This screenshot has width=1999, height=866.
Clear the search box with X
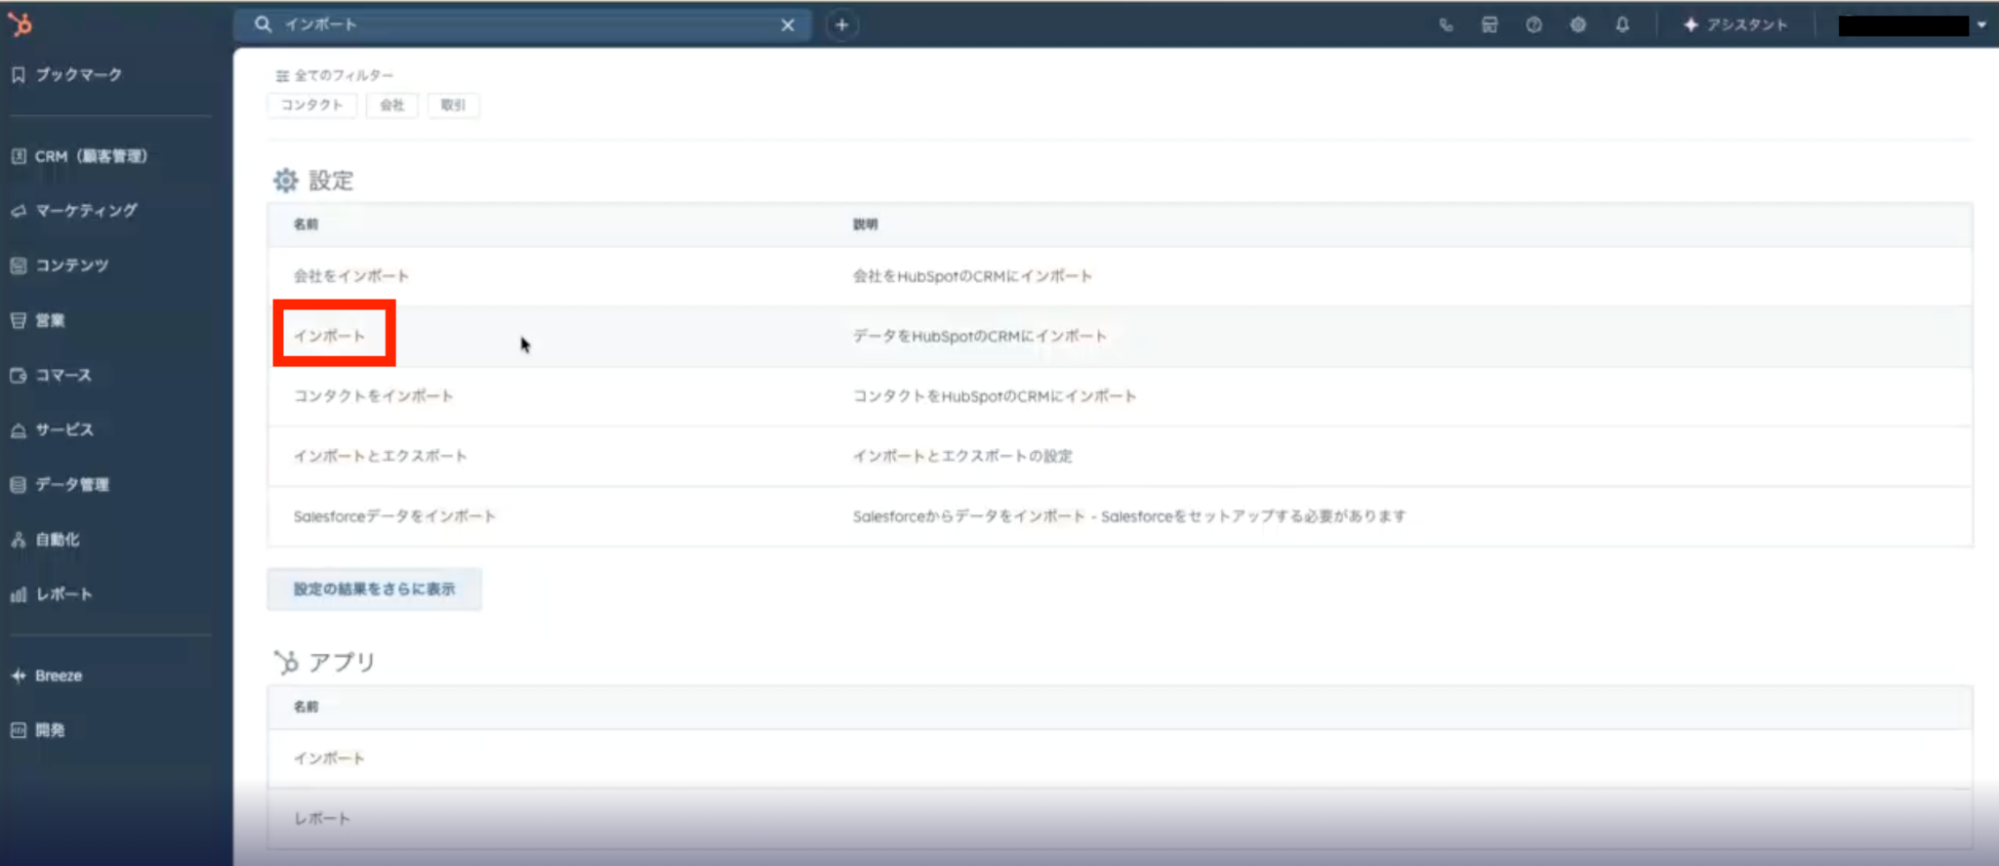coord(788,25)
